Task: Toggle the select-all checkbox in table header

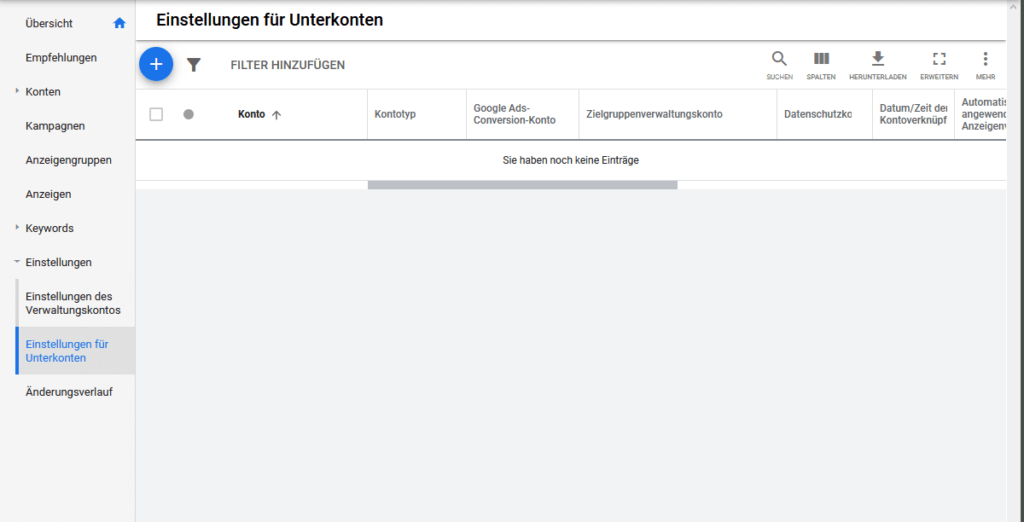Action: [x=156, y=114]
